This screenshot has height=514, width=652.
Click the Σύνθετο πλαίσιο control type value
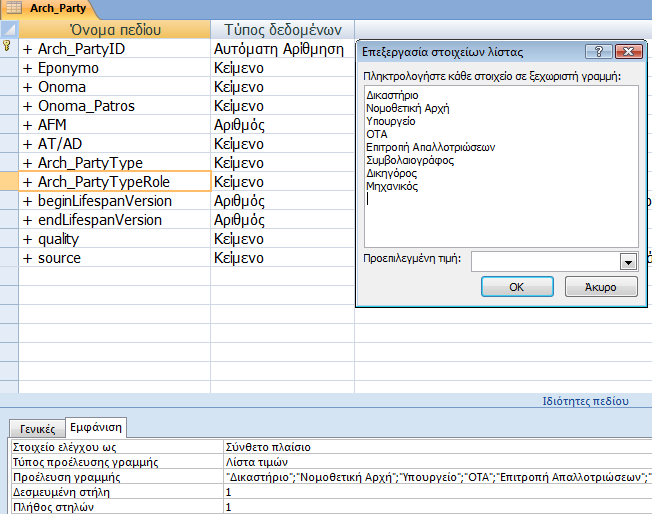pos(437,447)
